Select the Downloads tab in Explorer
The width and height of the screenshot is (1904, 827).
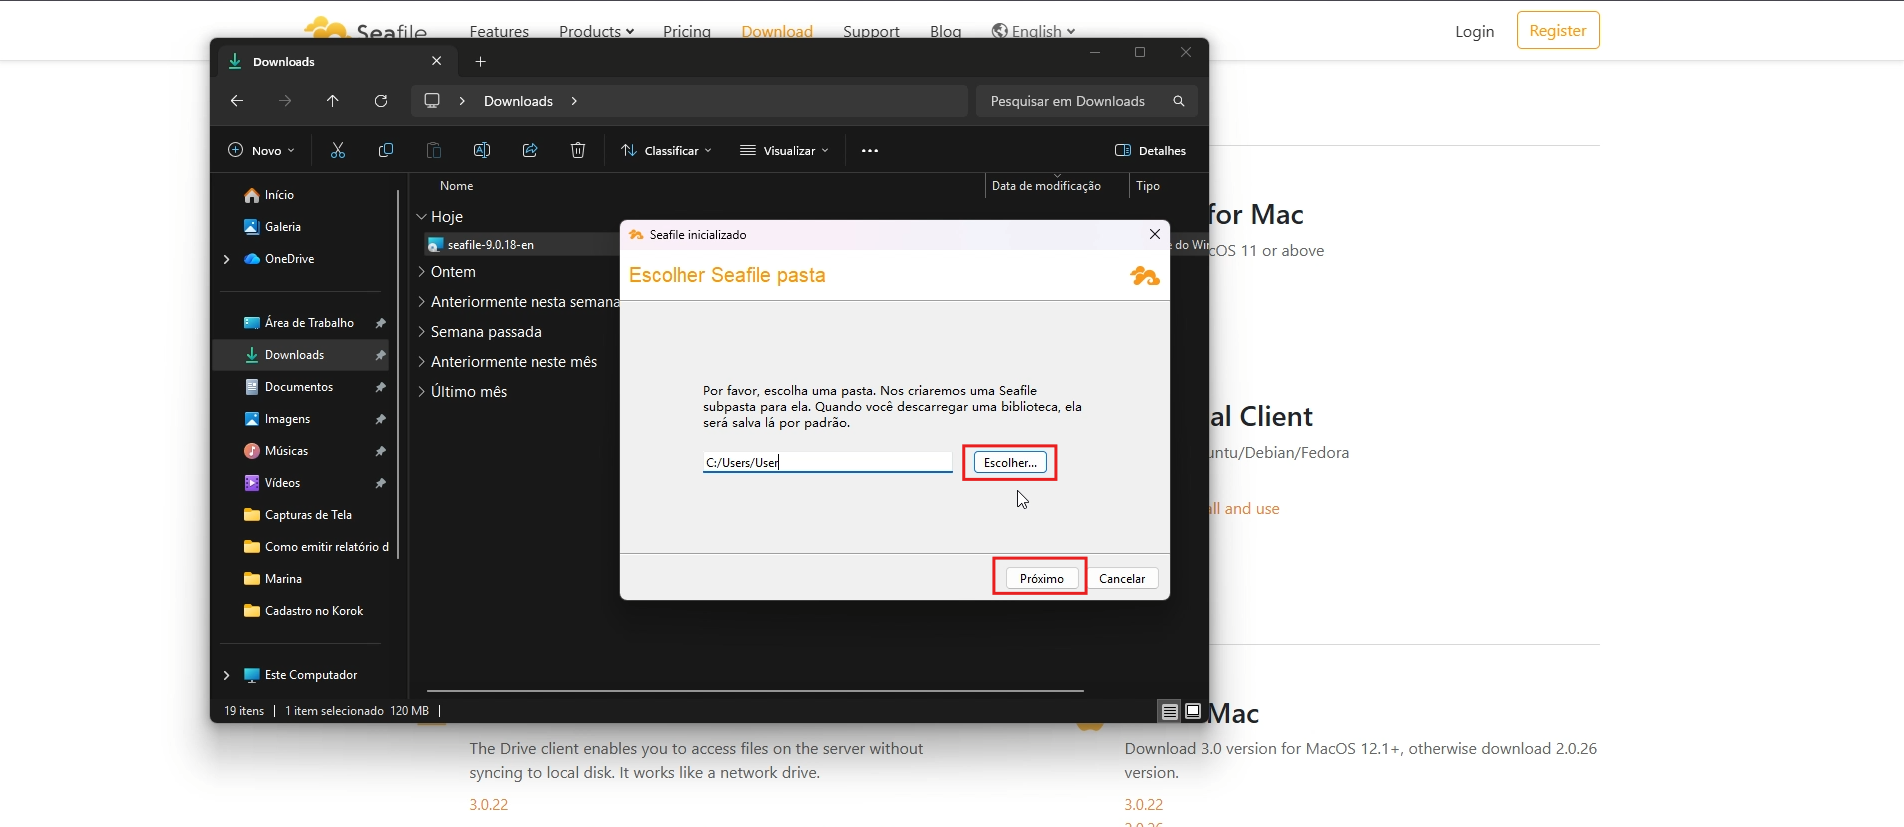tap(338, 61)
